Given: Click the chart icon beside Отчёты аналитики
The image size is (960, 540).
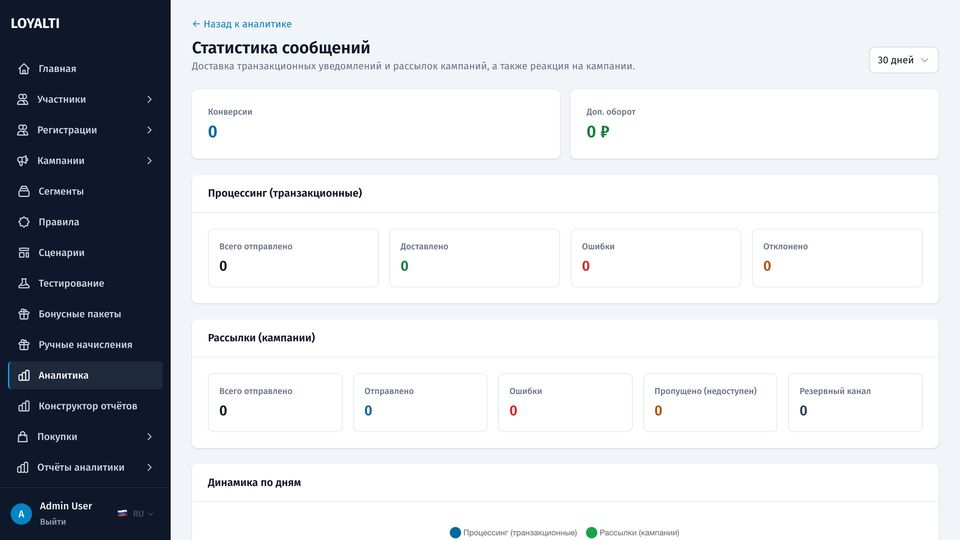Looking at the screenshot, I should click(23, 467).
